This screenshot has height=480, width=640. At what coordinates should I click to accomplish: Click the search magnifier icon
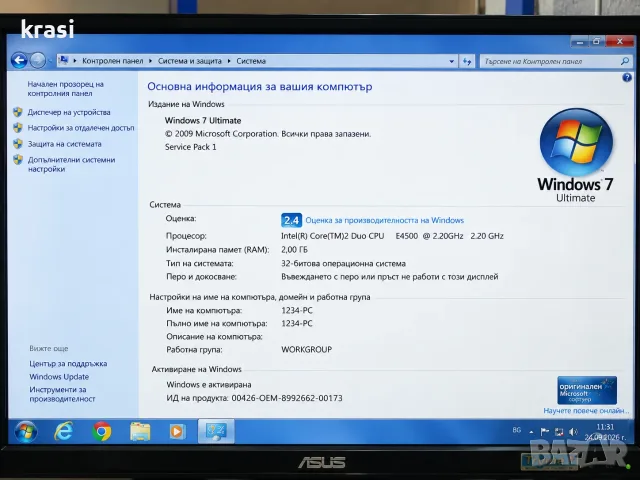[x=624, y=61]
